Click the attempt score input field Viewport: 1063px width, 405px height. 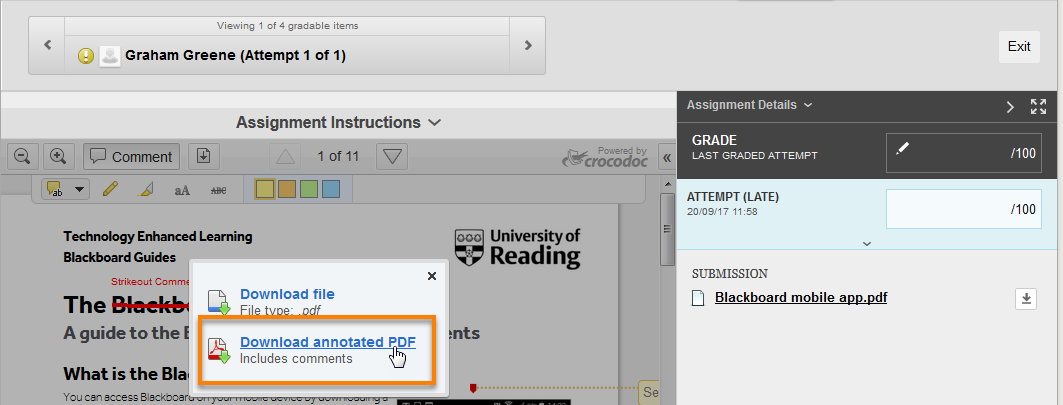[964, 209]
